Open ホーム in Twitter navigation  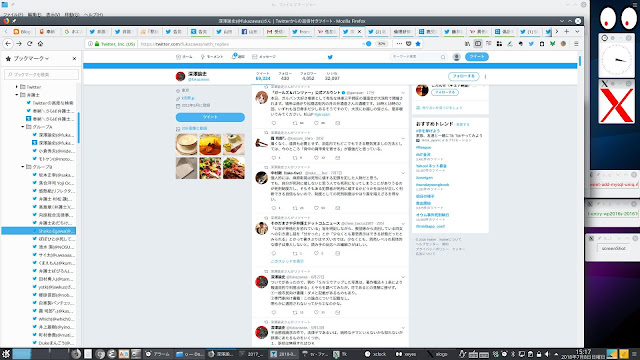(x=184, y=57)
